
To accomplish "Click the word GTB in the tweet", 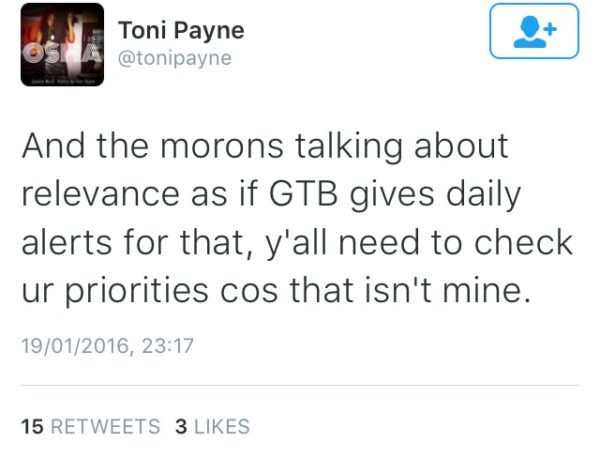I will pos(303,194).
